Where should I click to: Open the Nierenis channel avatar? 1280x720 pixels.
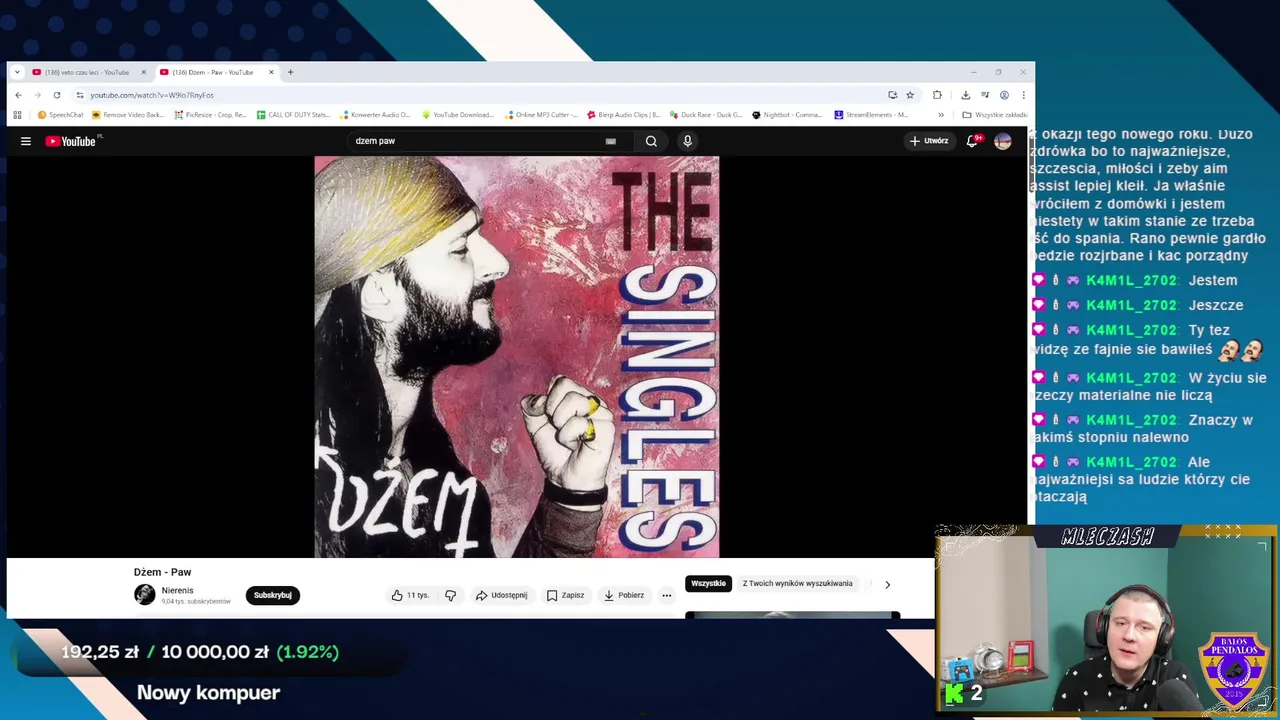pyautogui.click(x=145, y=595)
